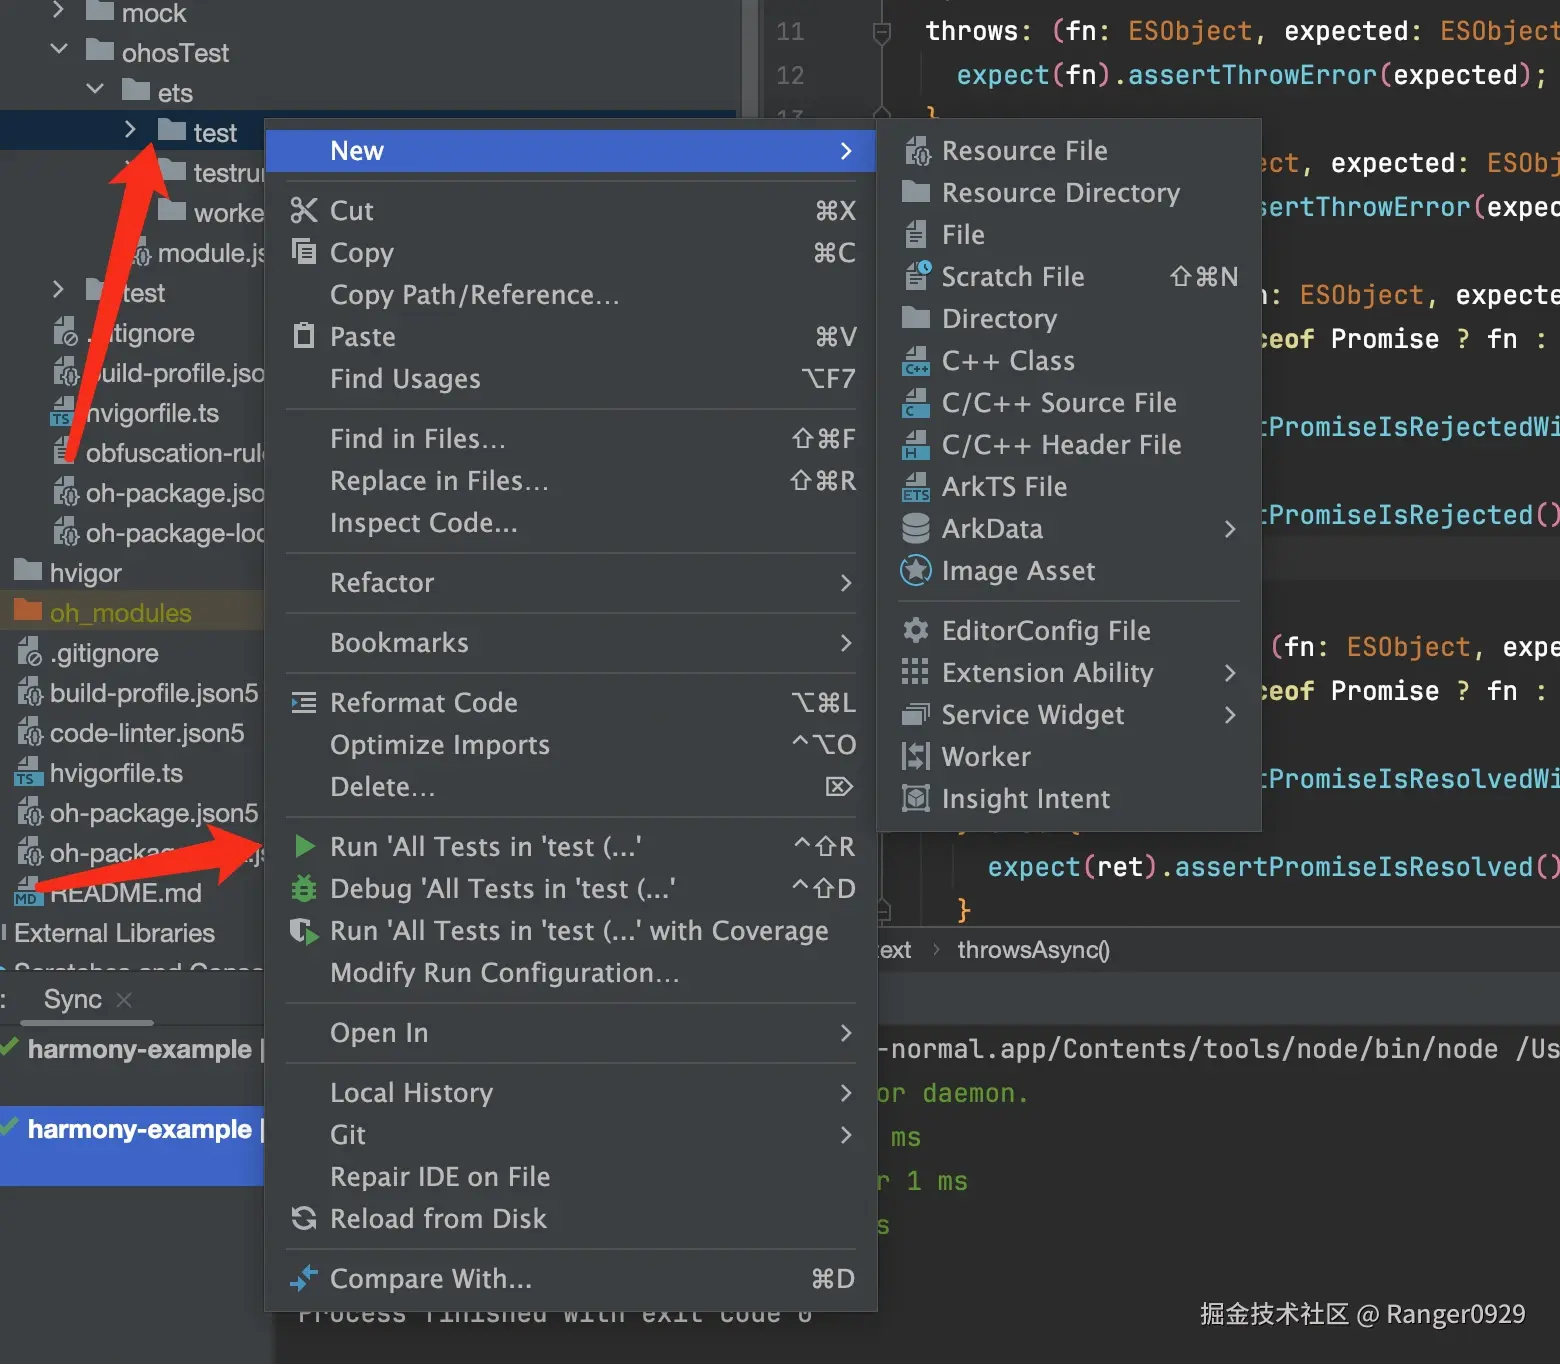
Task: Click the ArkData database icon
Action: tap(916, 528)
